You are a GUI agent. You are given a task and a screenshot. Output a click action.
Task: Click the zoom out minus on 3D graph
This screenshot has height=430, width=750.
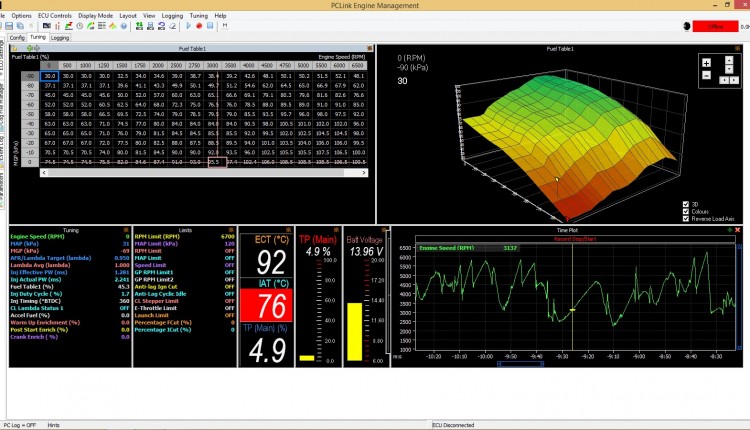706,74
